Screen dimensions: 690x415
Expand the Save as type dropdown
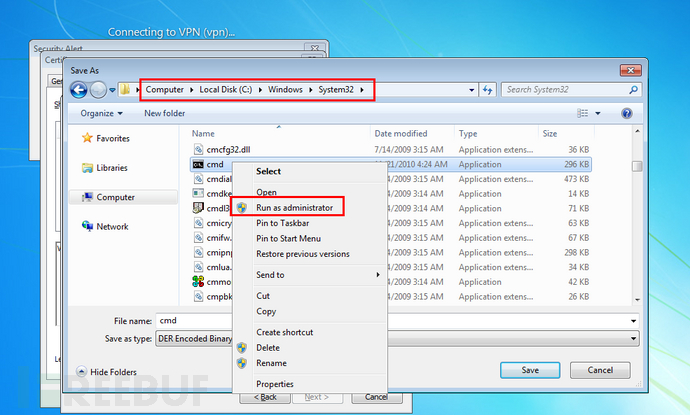coord(634,339)
